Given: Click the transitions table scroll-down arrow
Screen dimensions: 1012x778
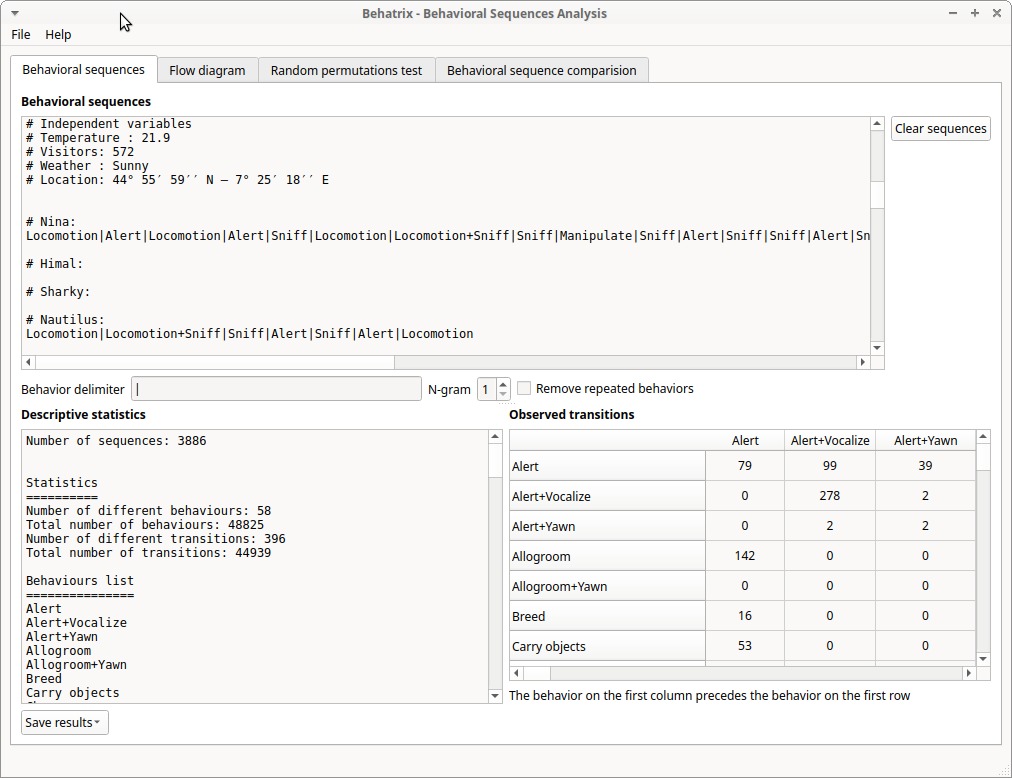Looking at the screenshot, I should coord(983,659).
